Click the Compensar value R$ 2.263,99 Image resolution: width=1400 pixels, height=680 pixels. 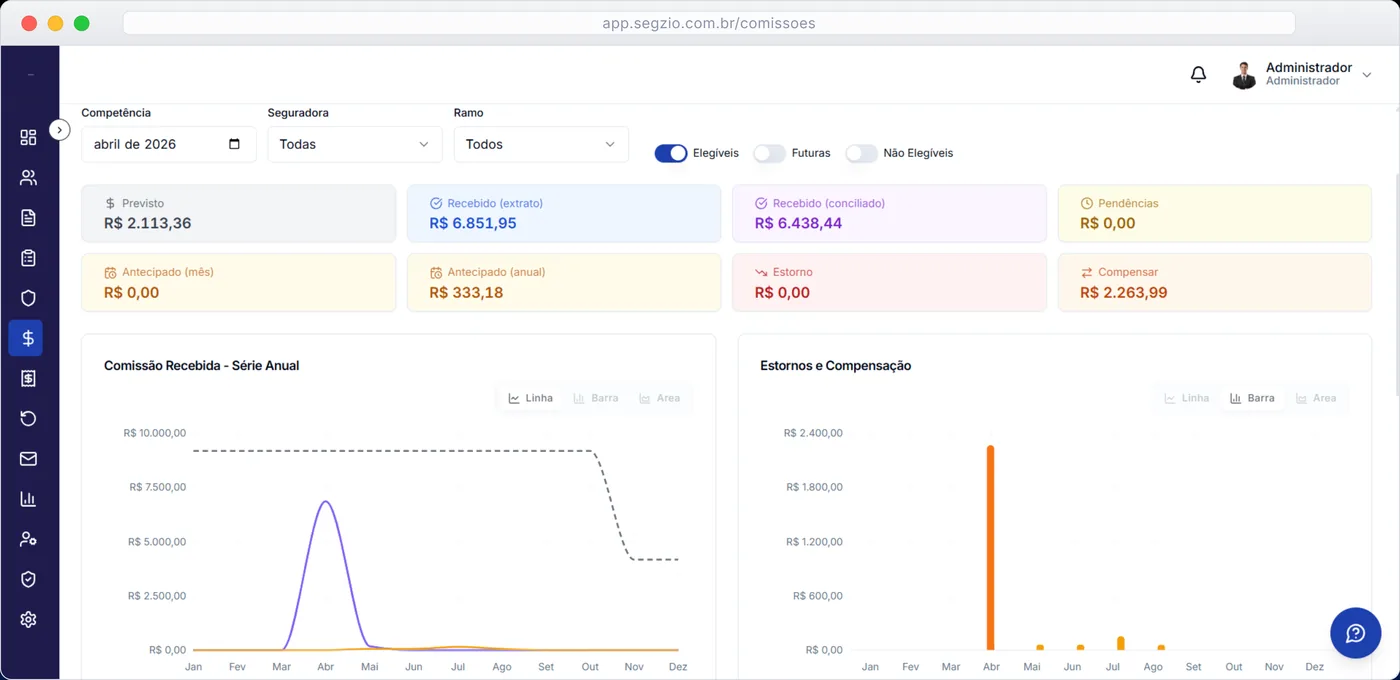(x=1124, y=293)
